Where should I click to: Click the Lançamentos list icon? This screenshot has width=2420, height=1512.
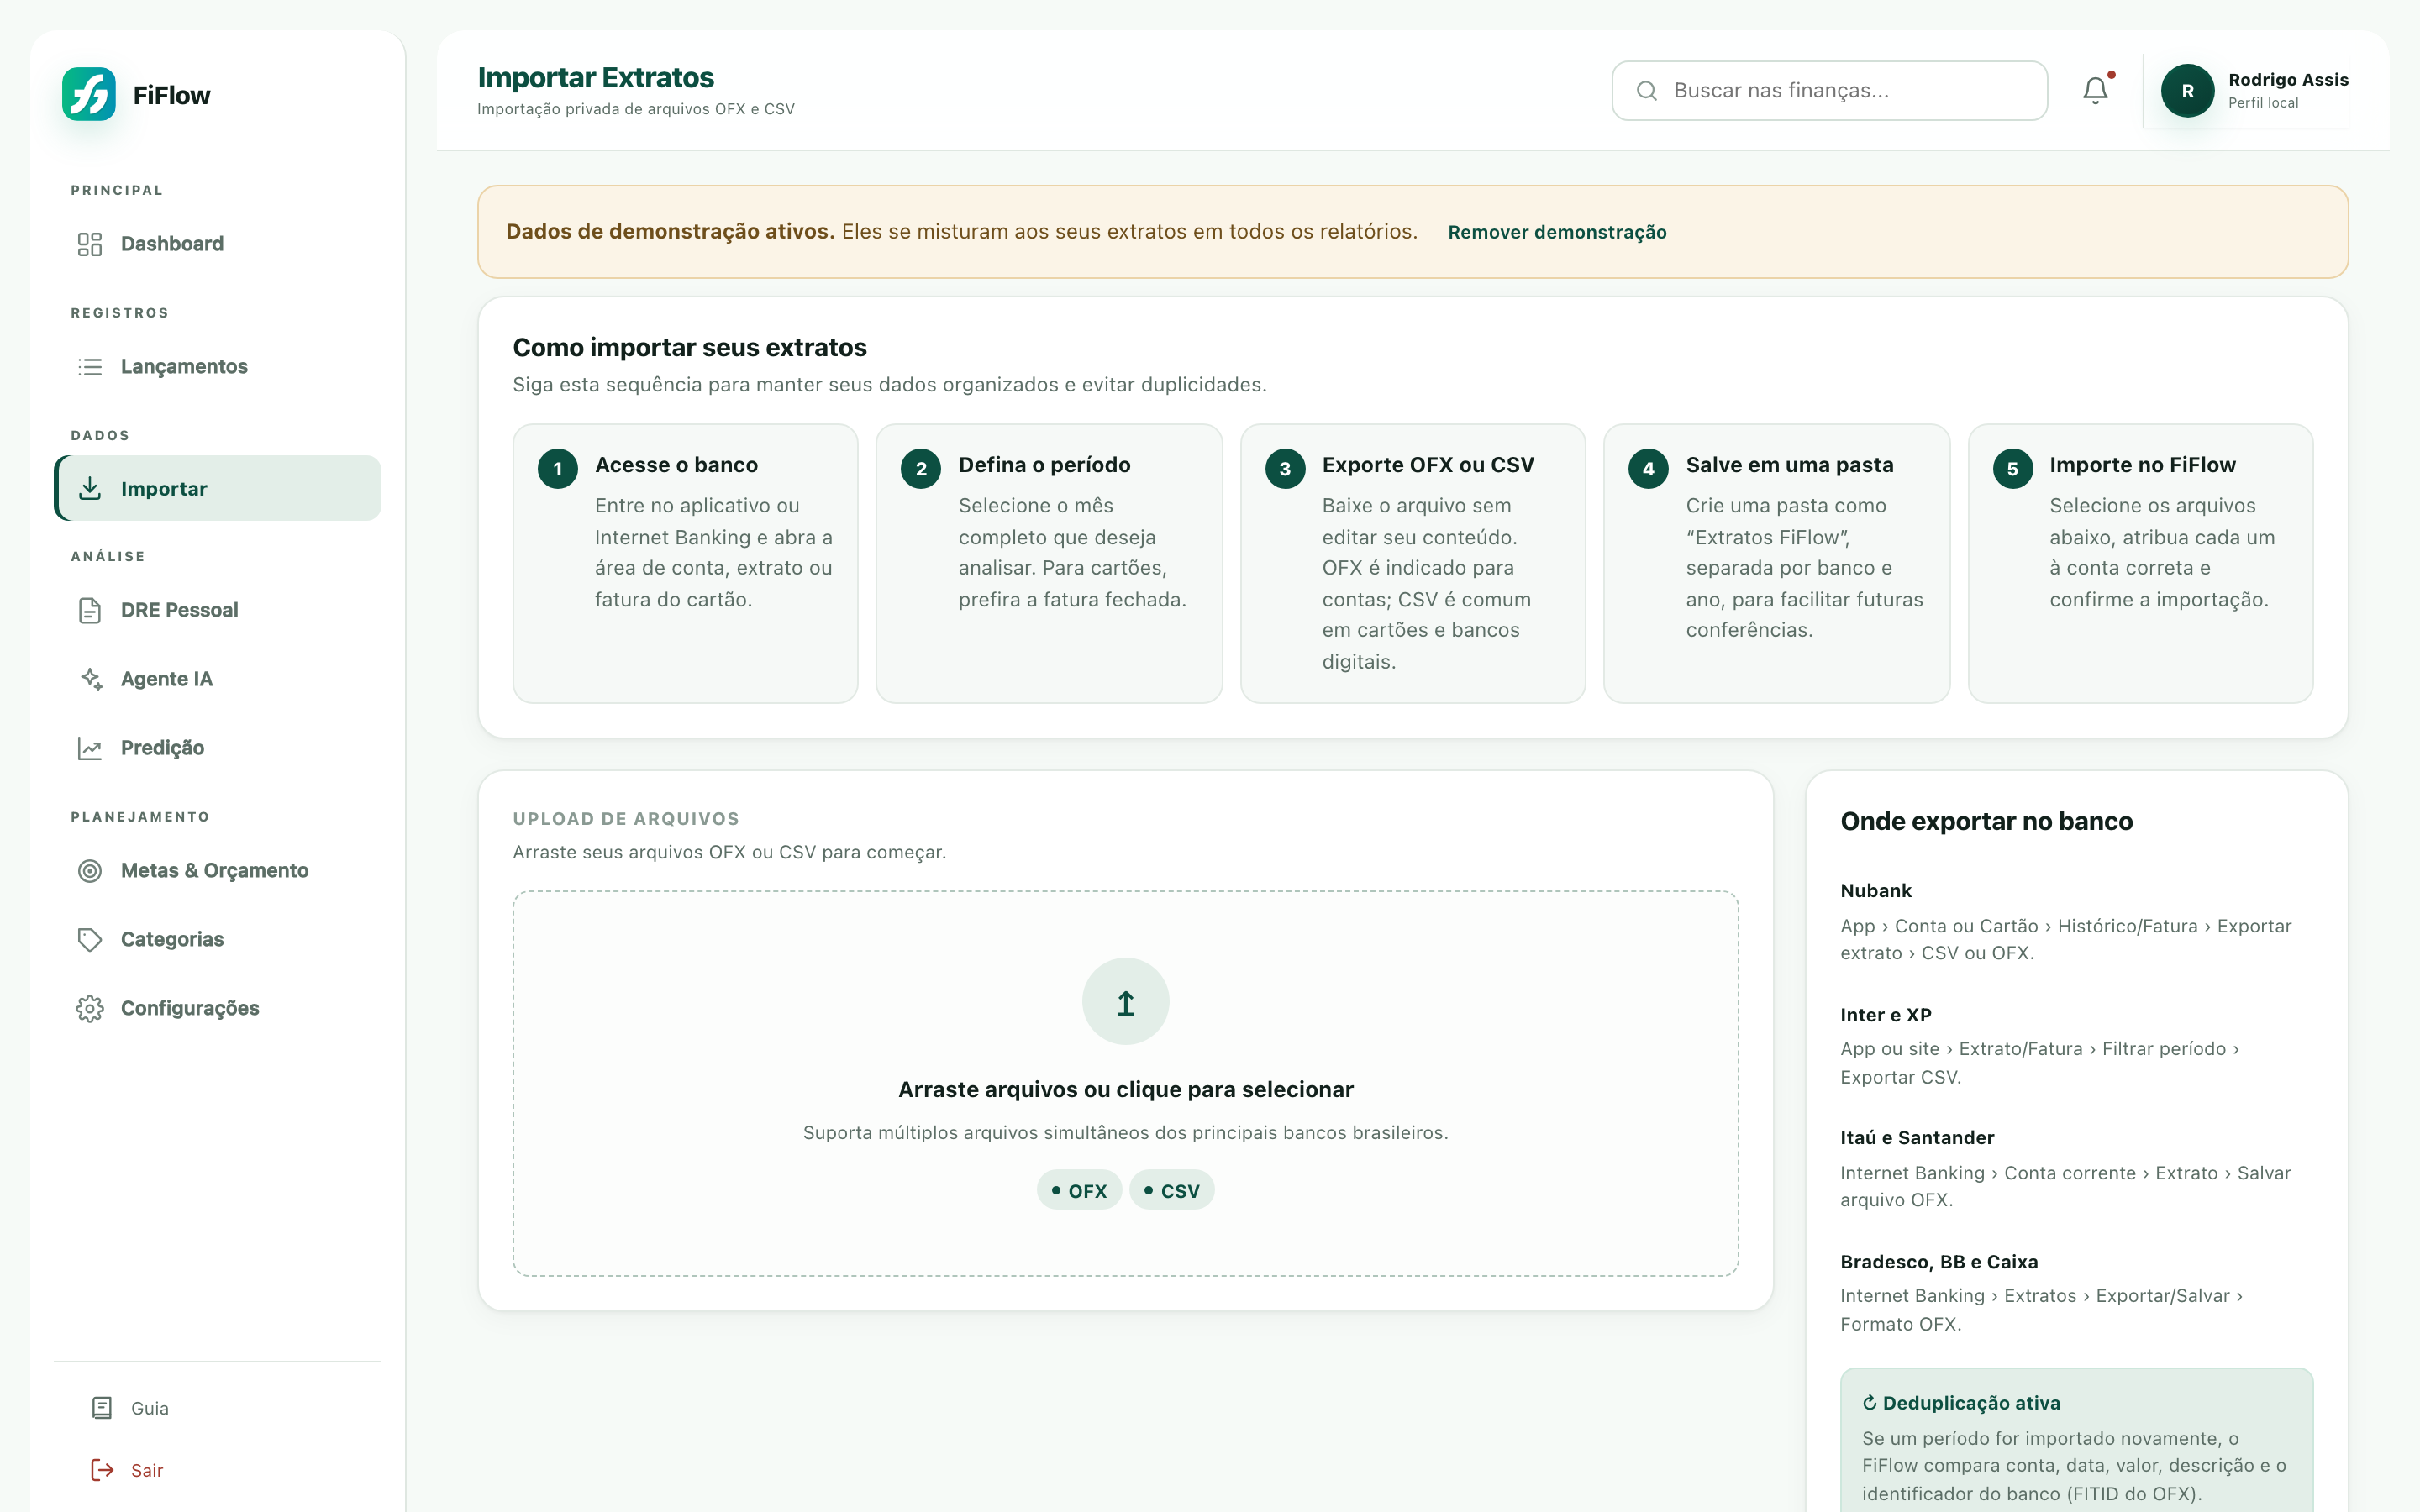(x=90, y=367)
